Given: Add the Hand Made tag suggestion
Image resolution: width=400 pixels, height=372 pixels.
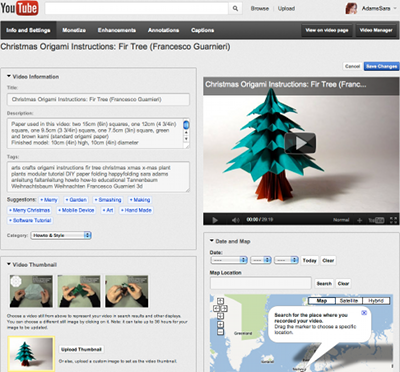Looking at the screenshot, I should click(x=136, y=210).
